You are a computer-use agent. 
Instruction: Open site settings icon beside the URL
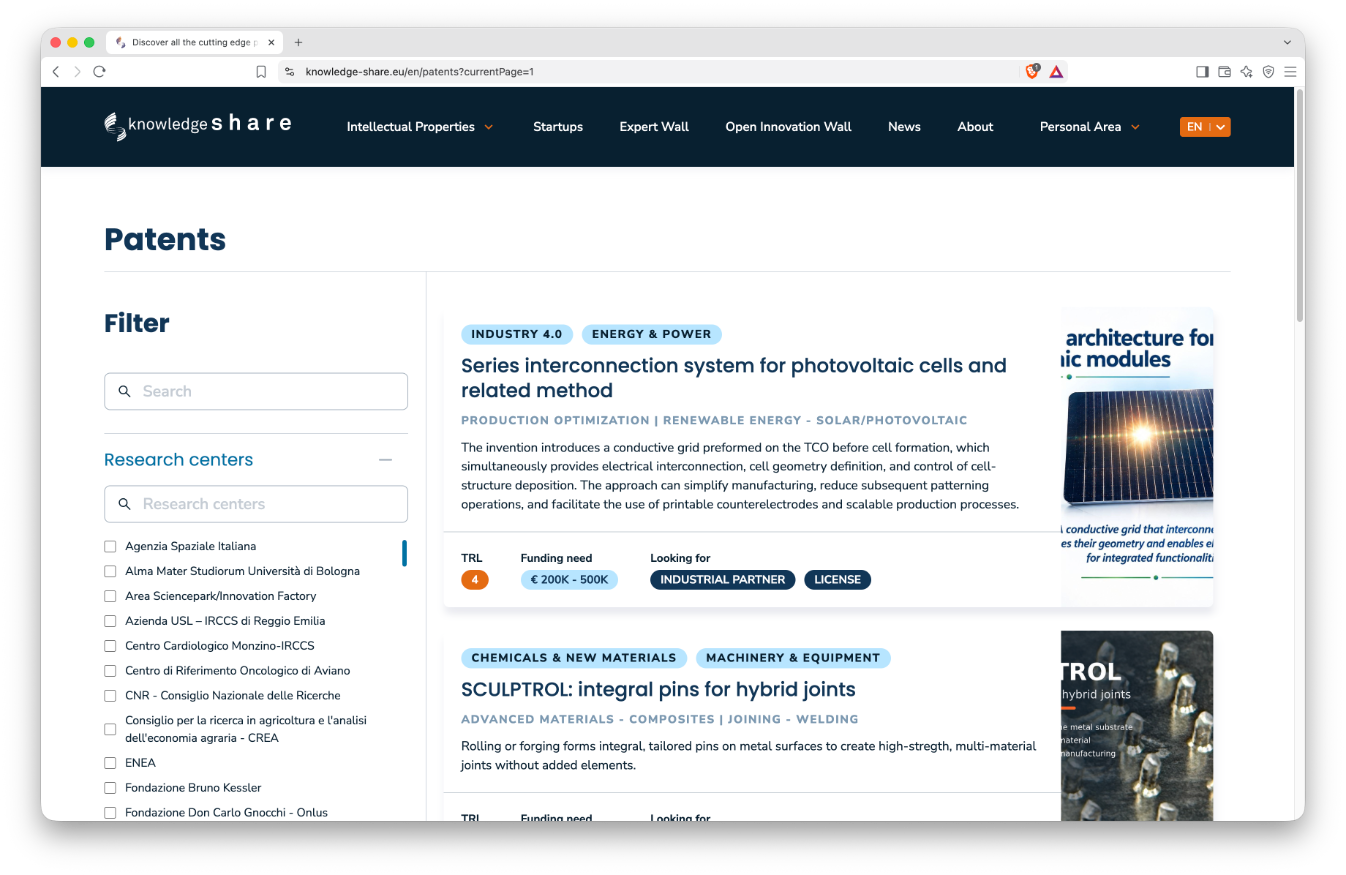289,72
